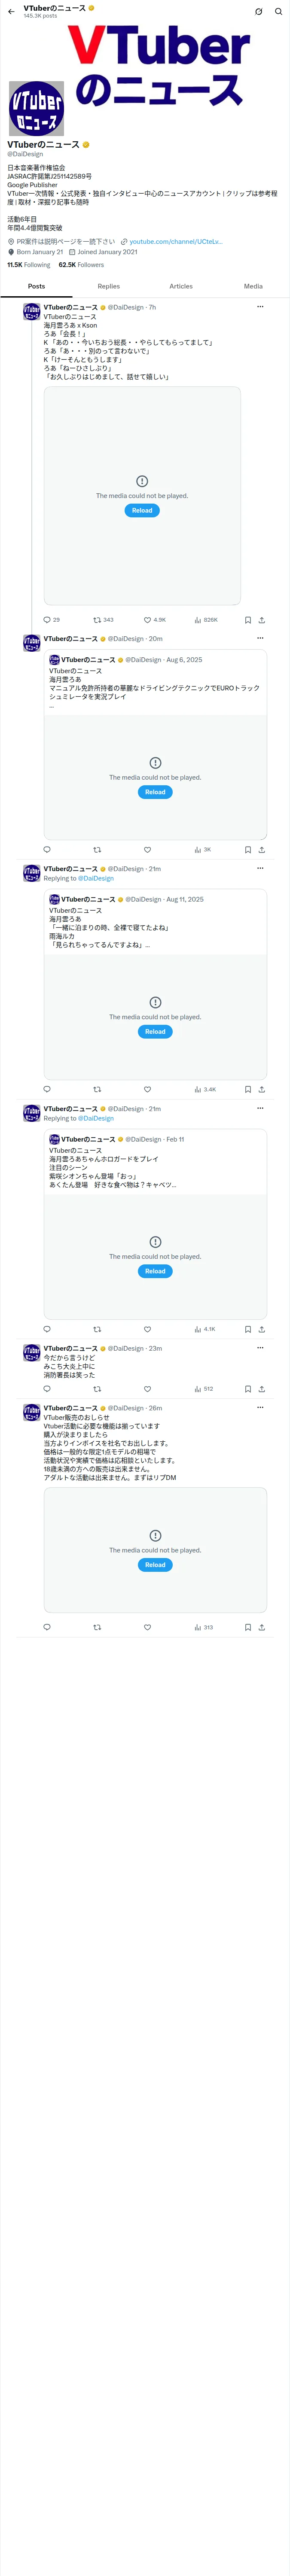The height and width of the screenshot is (2576, 290).
Task: Open more options on the 7h post
Action: [x=260, y=307]
